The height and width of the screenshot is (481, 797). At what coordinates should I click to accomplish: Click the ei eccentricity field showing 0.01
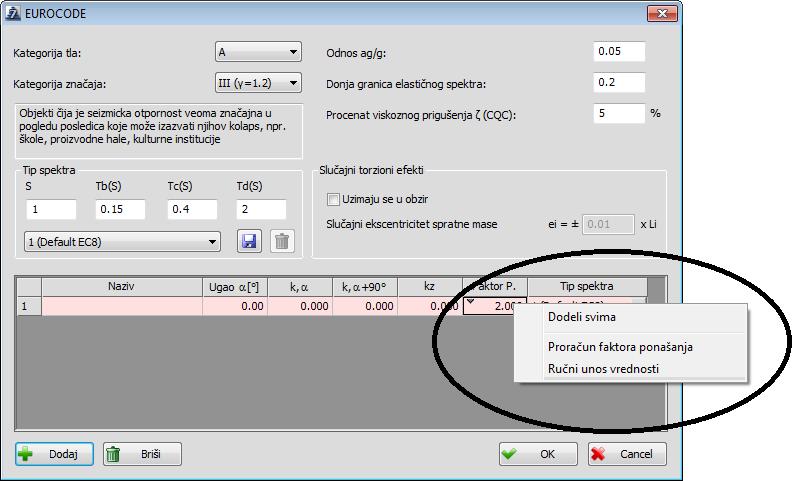[608, 224]
